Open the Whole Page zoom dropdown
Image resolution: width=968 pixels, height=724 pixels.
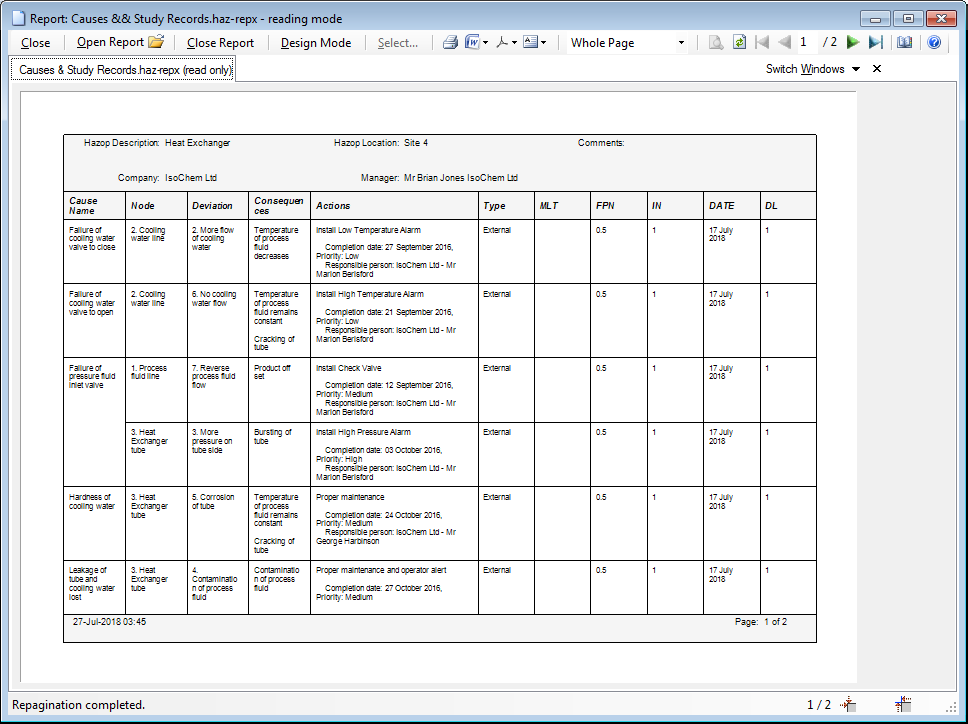pyautogui.click(x=681, y=43)
